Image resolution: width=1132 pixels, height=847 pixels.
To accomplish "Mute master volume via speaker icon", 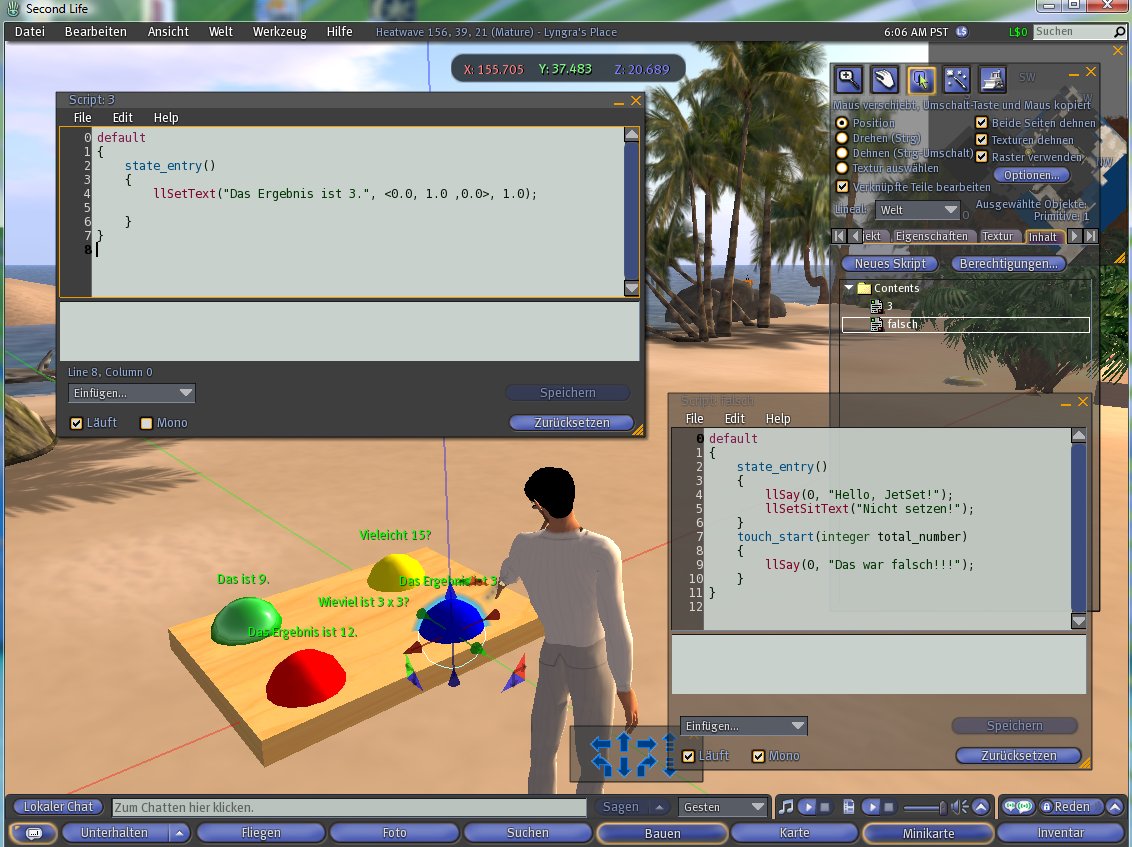I will coord(959,807).
